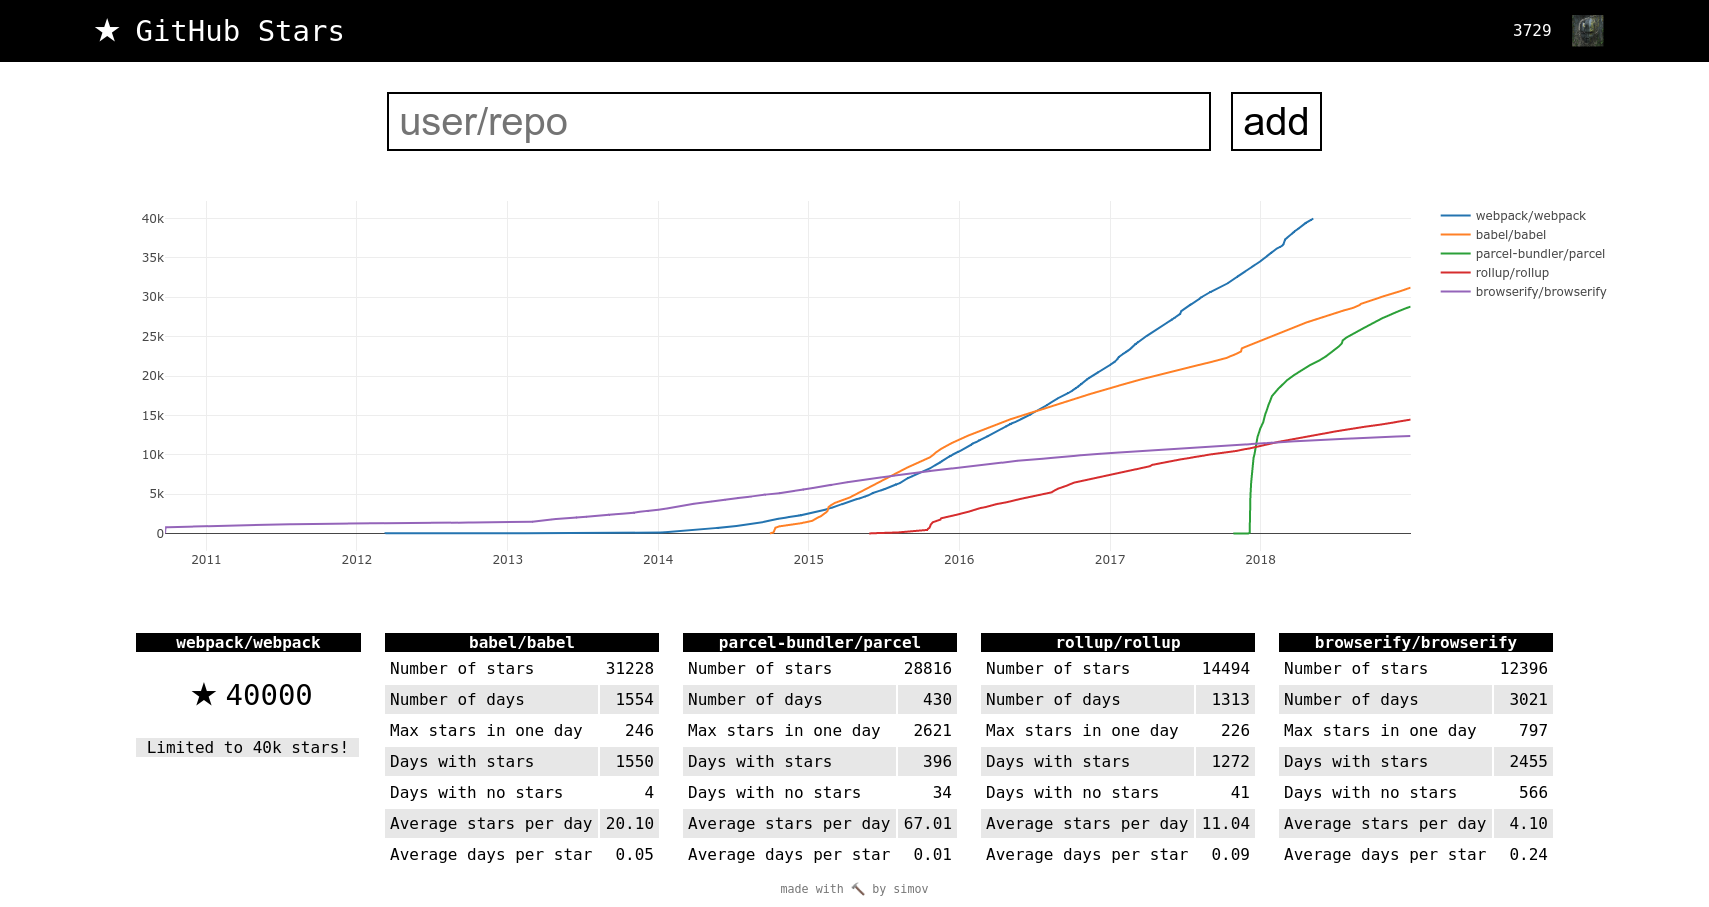The height and width of the screenshot is (907, 1709).
Task: Select parcel's number of stars value 28816
Action: pyautogui.click(x=928, y=669)
